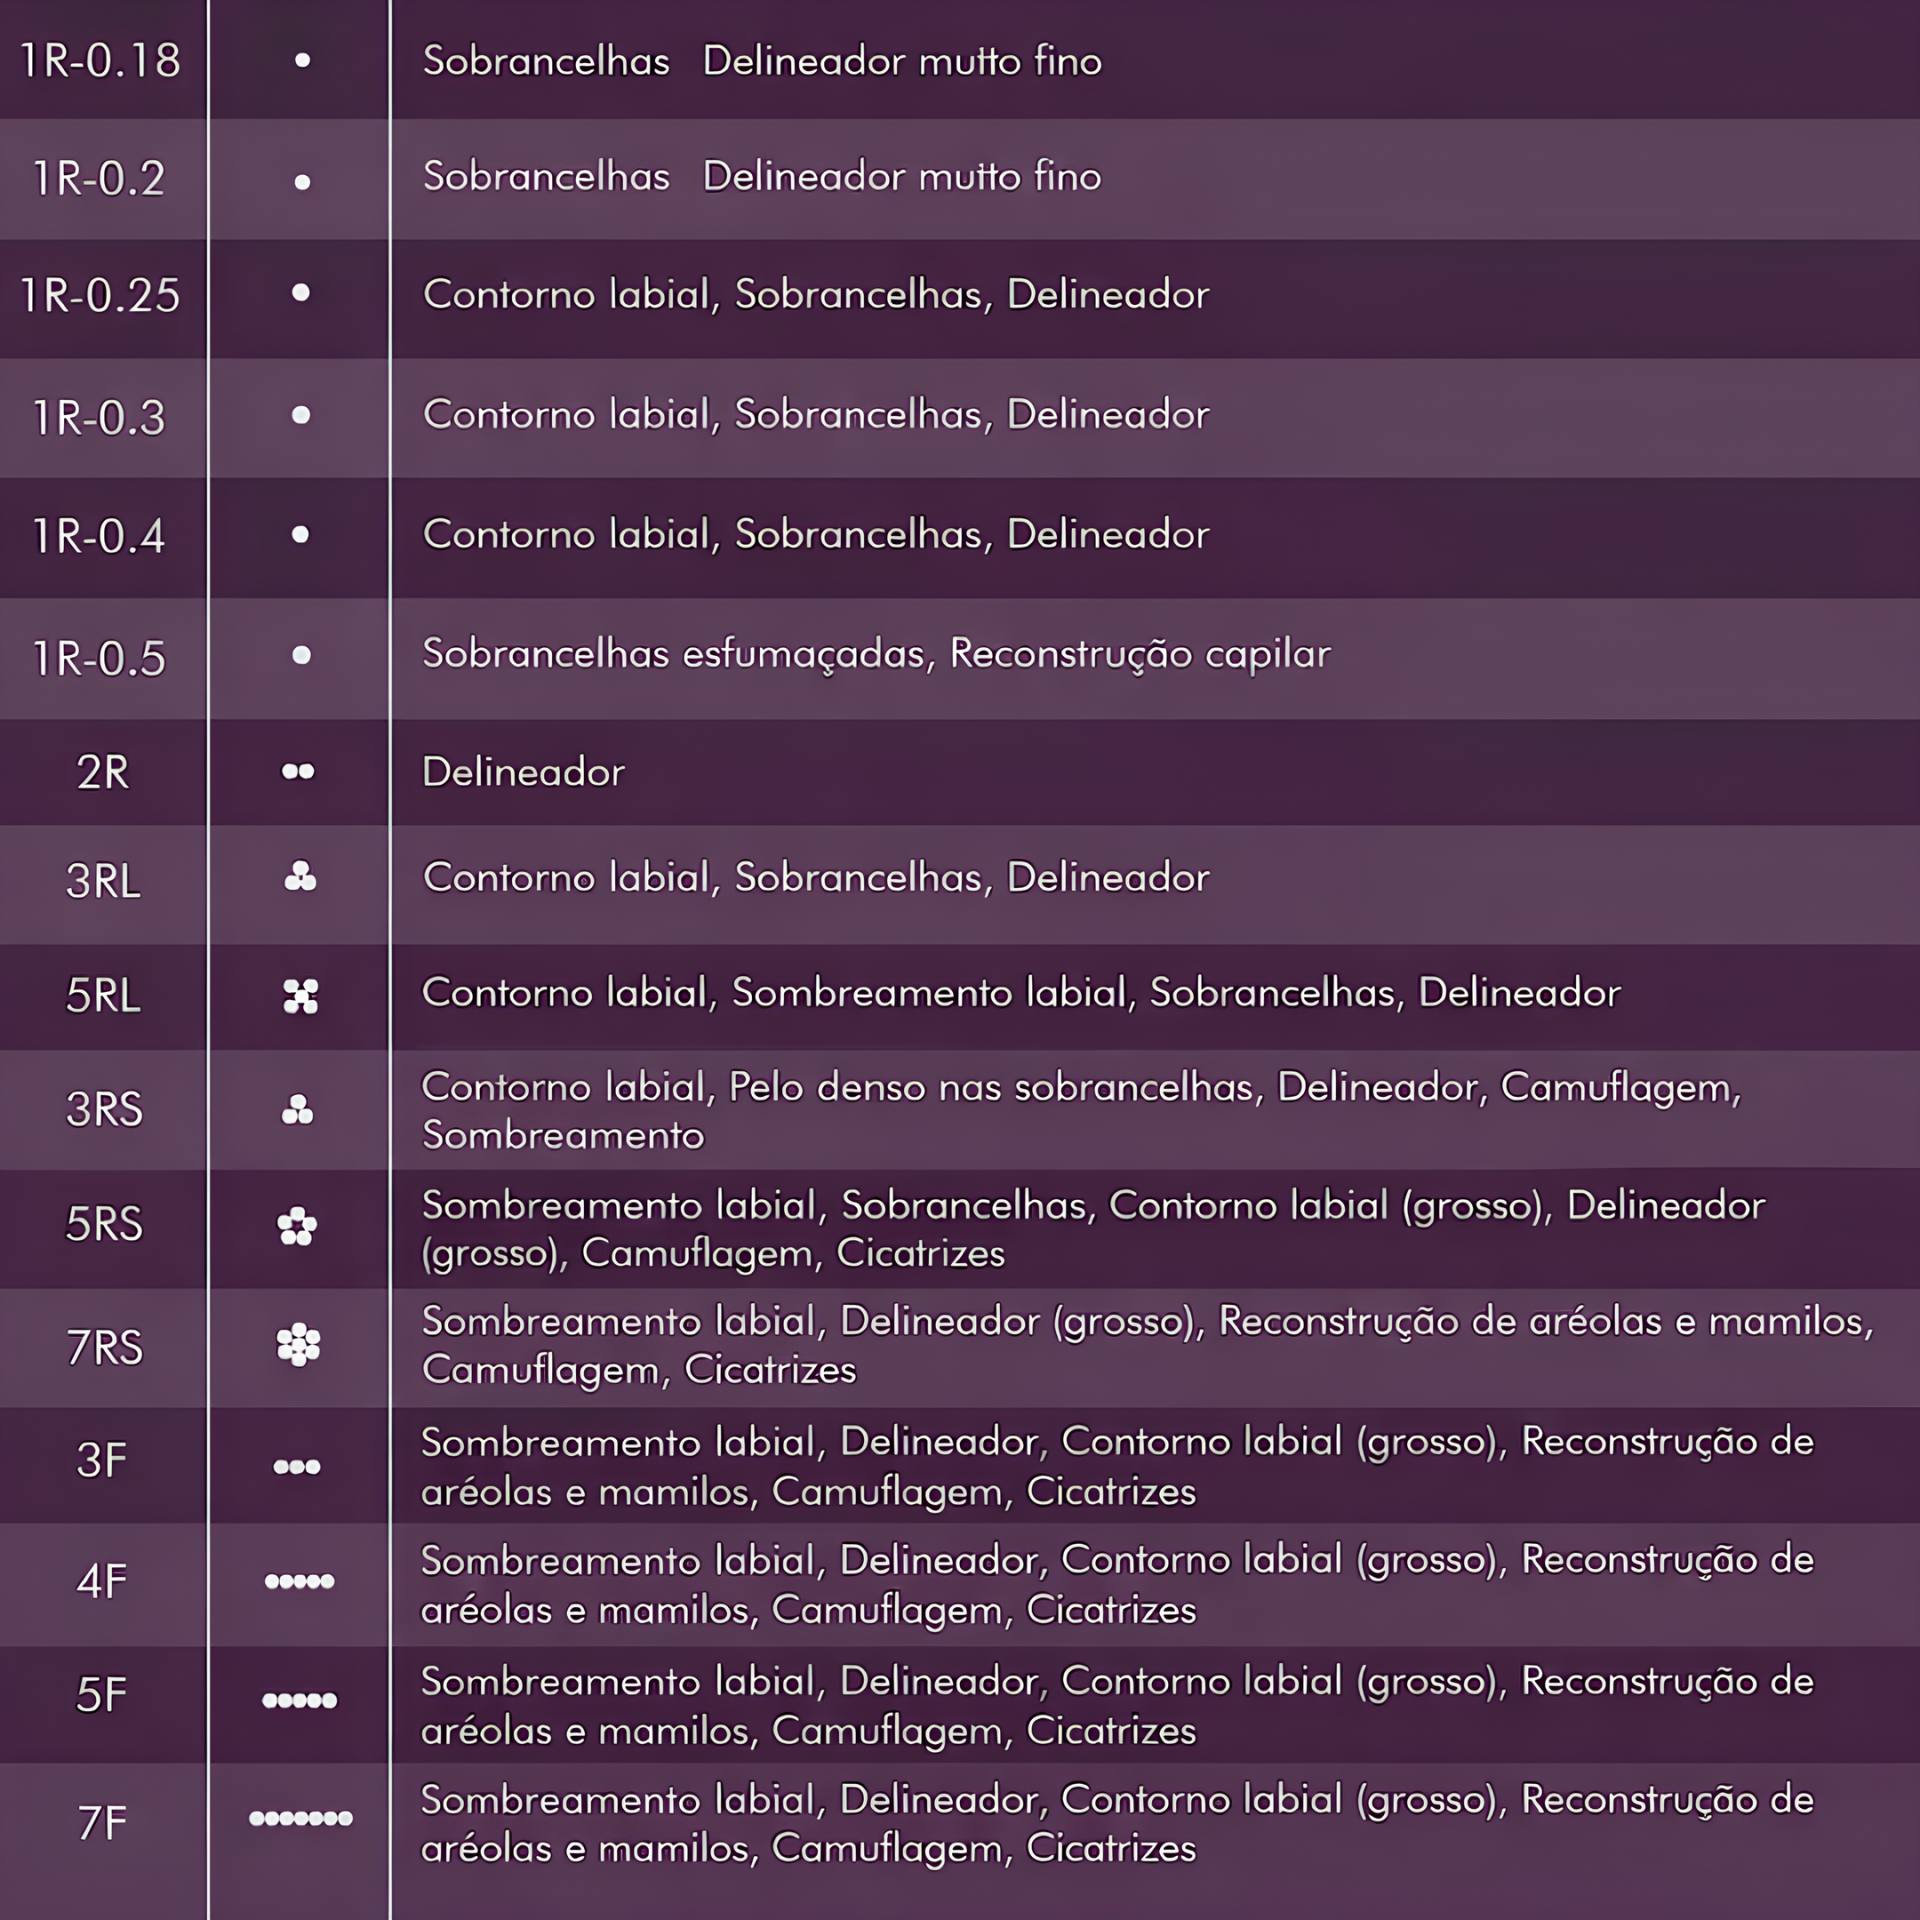Click the 7F seven-dot flat row icon
Image resolution: width=1920 pixels, height=1920 pixels.
(300, 1818)
